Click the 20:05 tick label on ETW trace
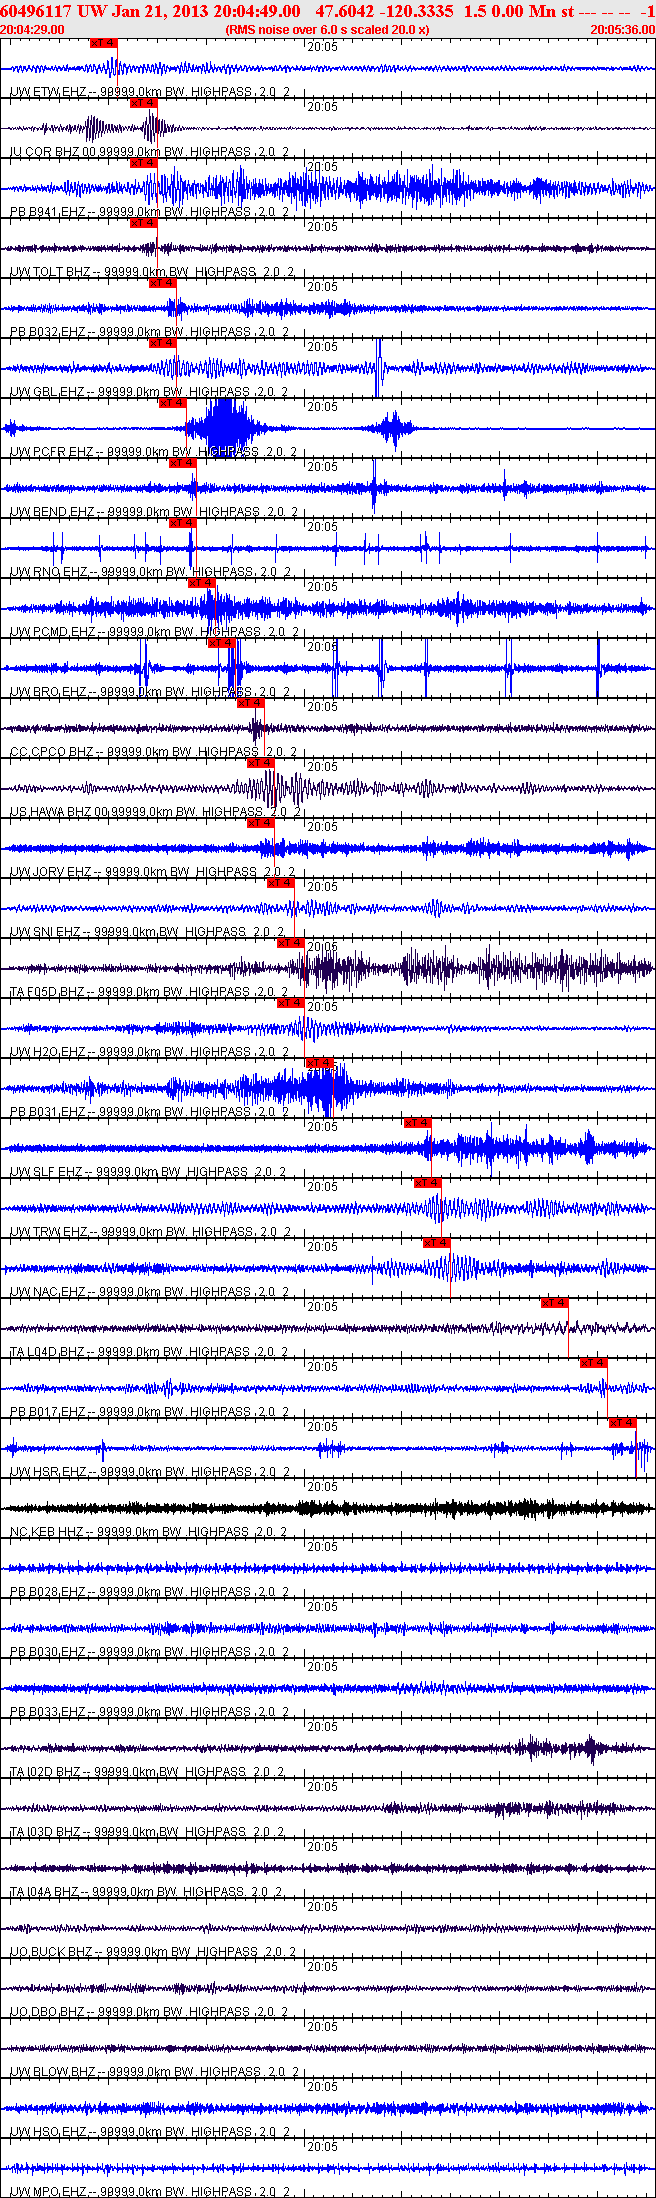656x2198 pixels. 321,47
